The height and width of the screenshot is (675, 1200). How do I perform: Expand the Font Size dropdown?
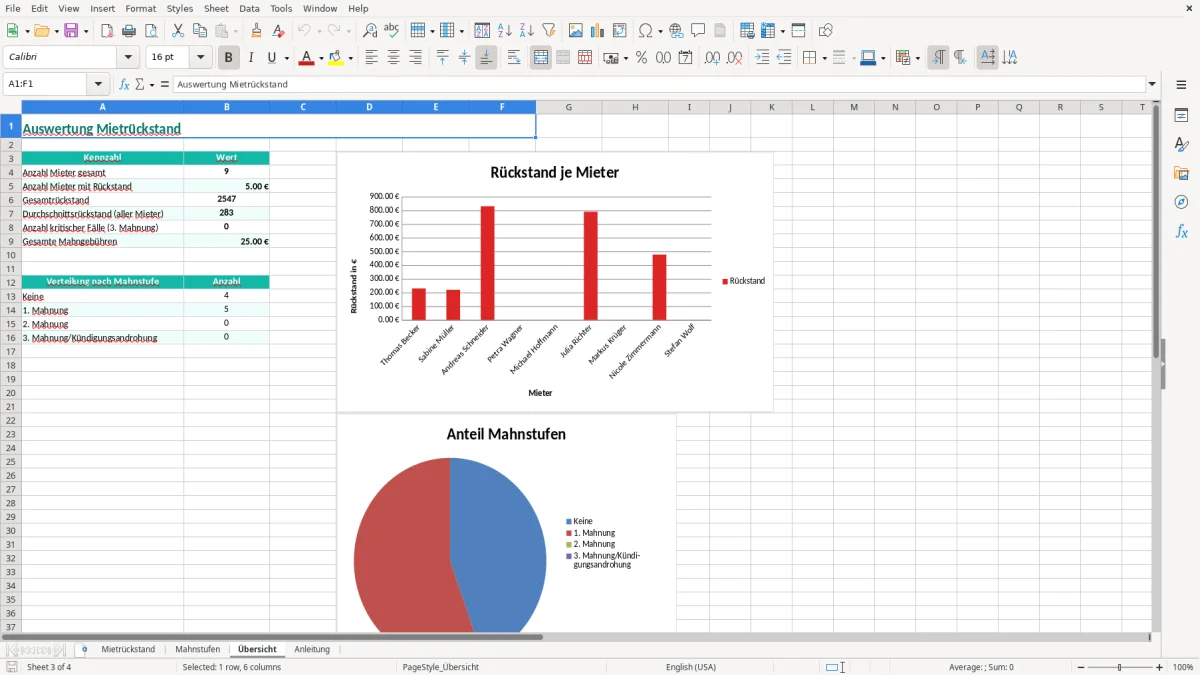click(200, 58)
